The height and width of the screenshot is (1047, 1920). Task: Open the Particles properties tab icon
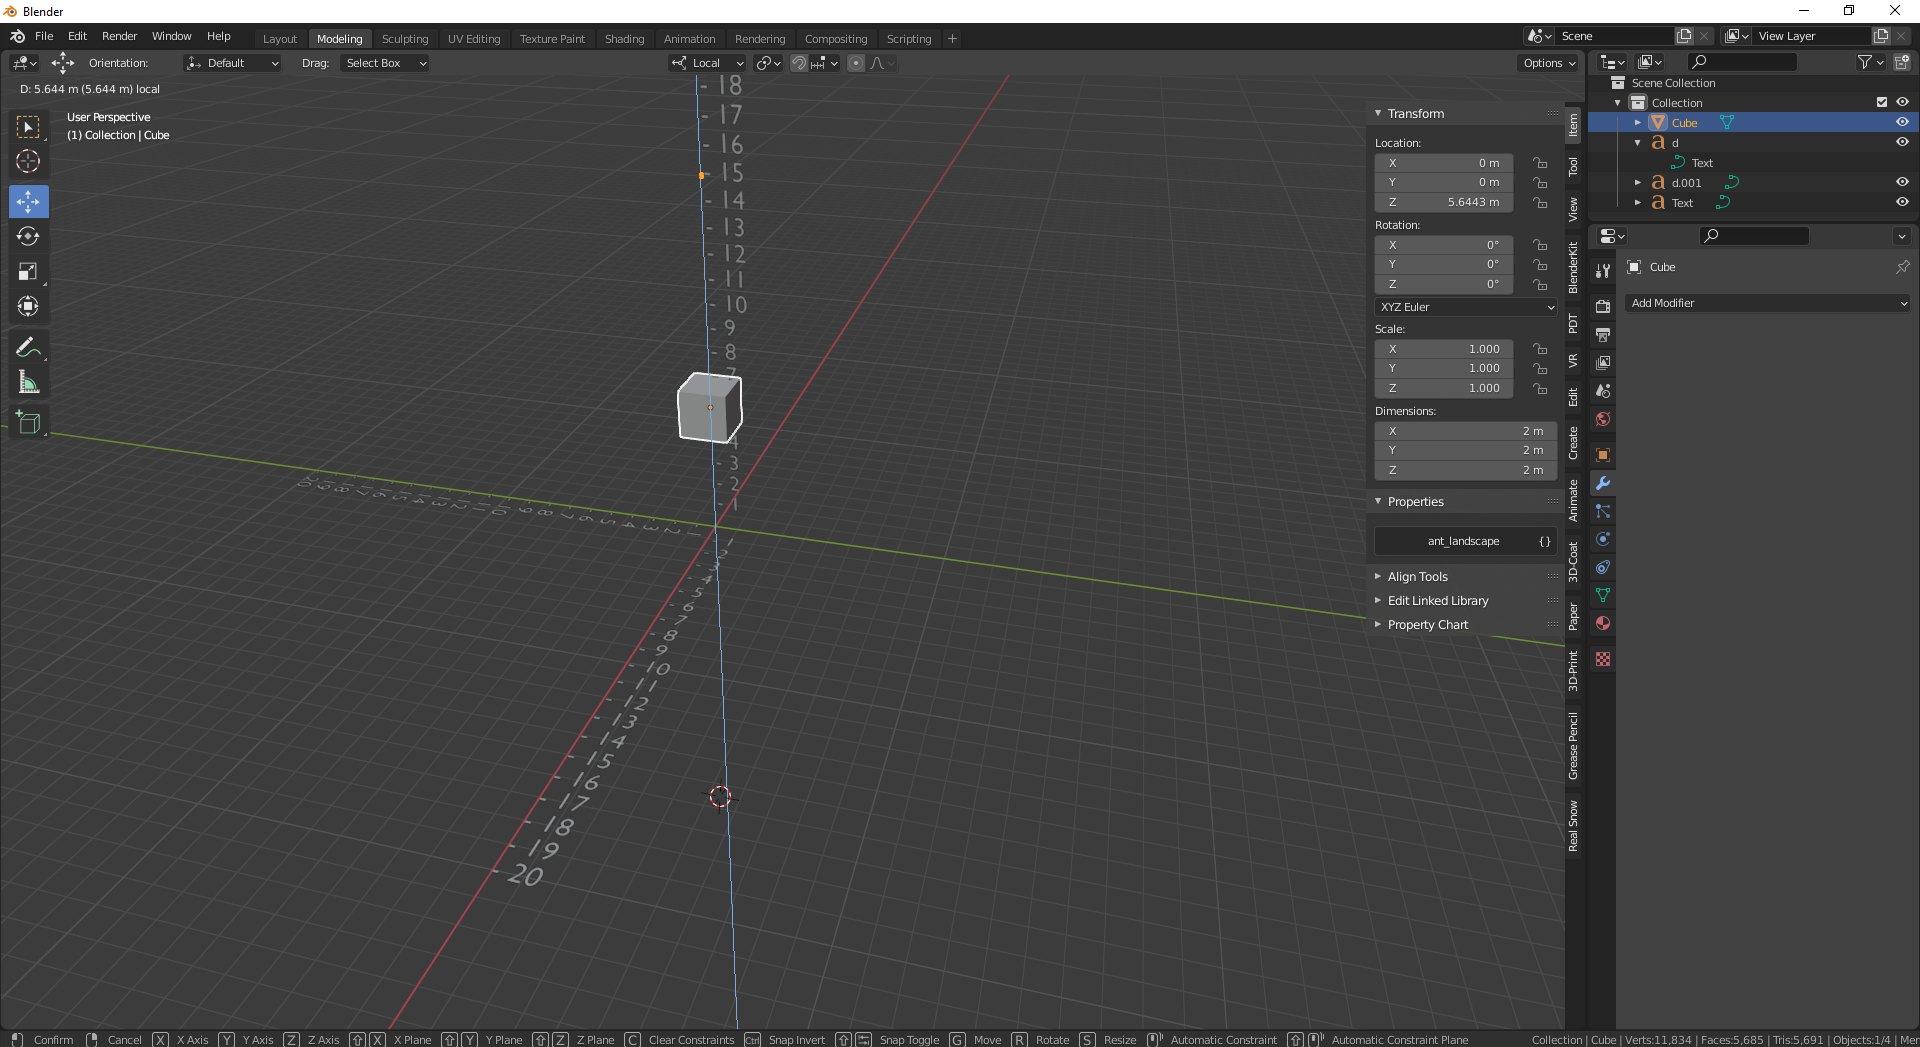tap(1603, 511)
